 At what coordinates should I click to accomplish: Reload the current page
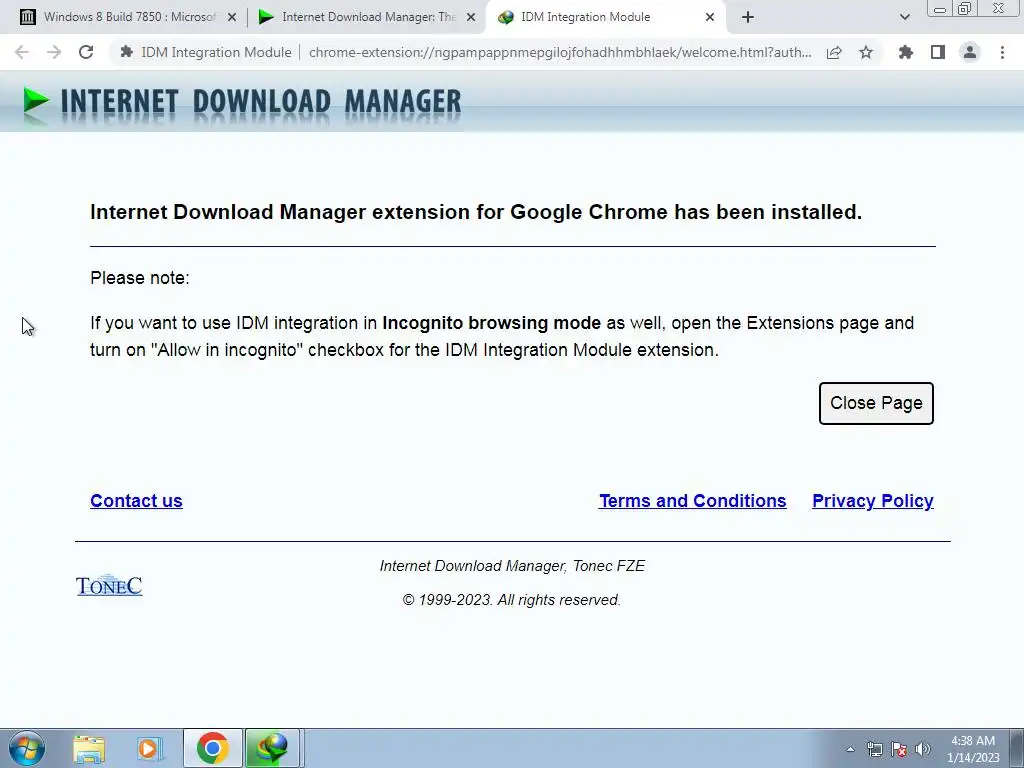86,52
